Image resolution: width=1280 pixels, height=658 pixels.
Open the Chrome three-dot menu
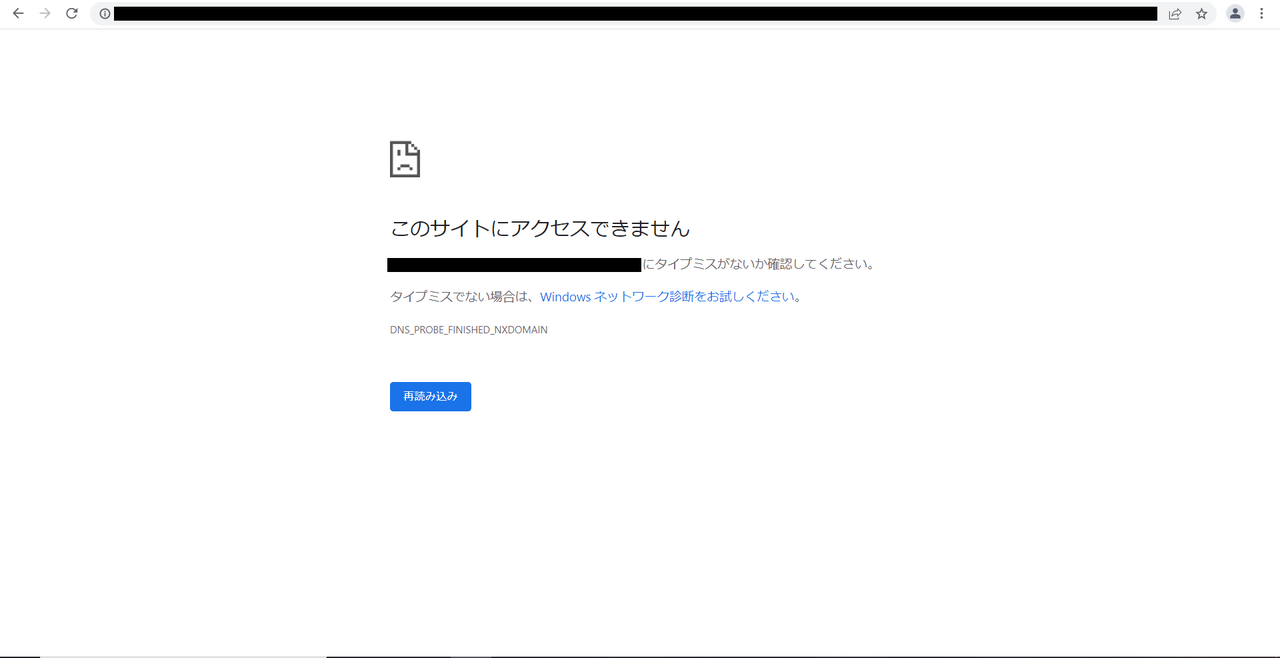click(1262, 14)
